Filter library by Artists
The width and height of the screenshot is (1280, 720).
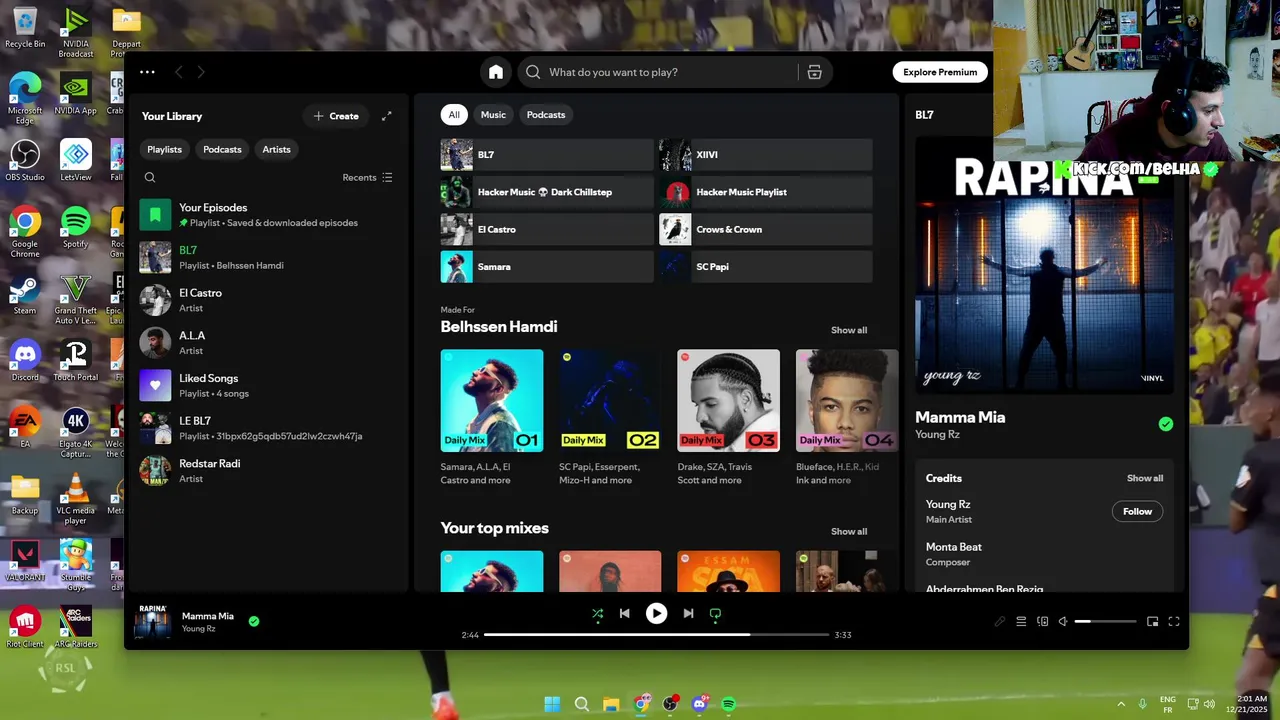coord(276,149)
